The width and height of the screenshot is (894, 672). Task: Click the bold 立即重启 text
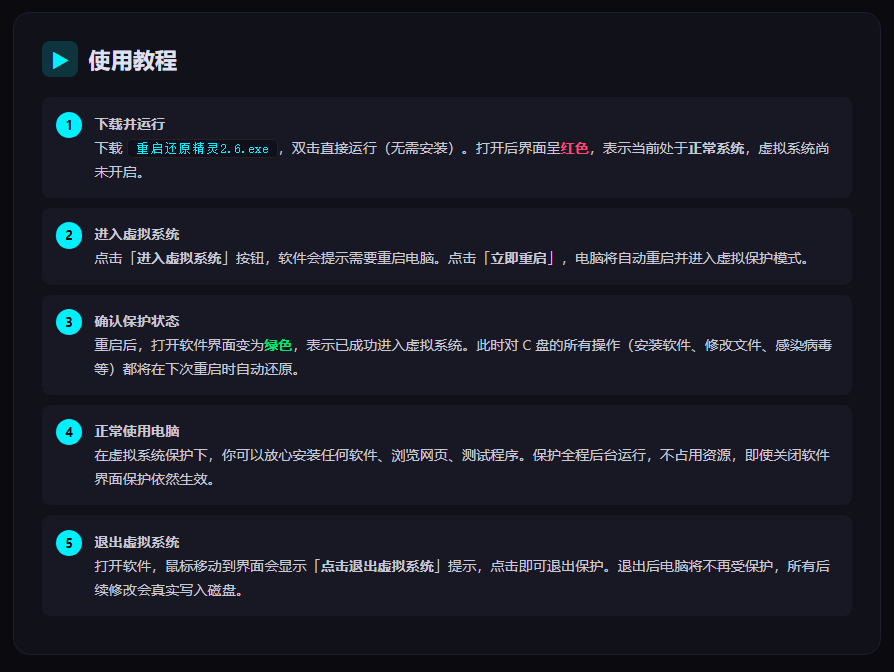(518, 258)
